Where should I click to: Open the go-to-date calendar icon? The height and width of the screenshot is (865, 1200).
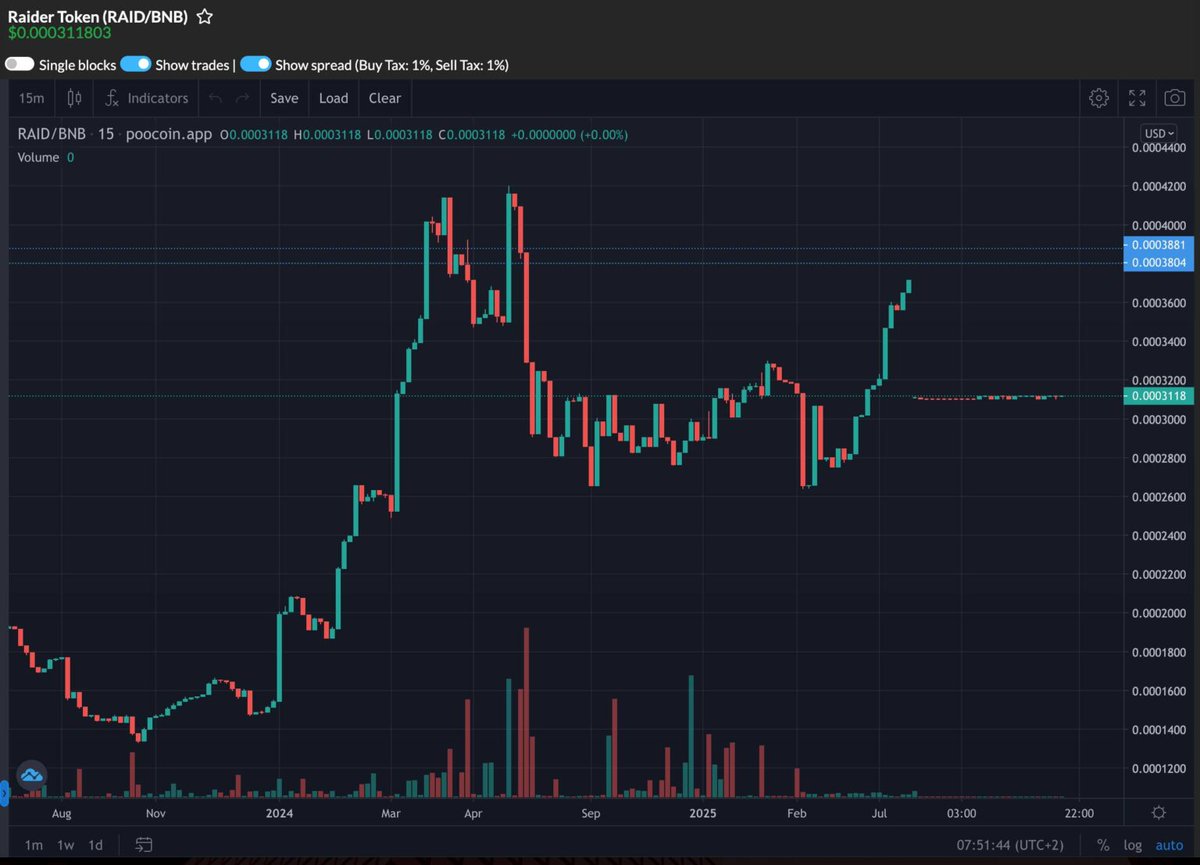tap(144, 845)
